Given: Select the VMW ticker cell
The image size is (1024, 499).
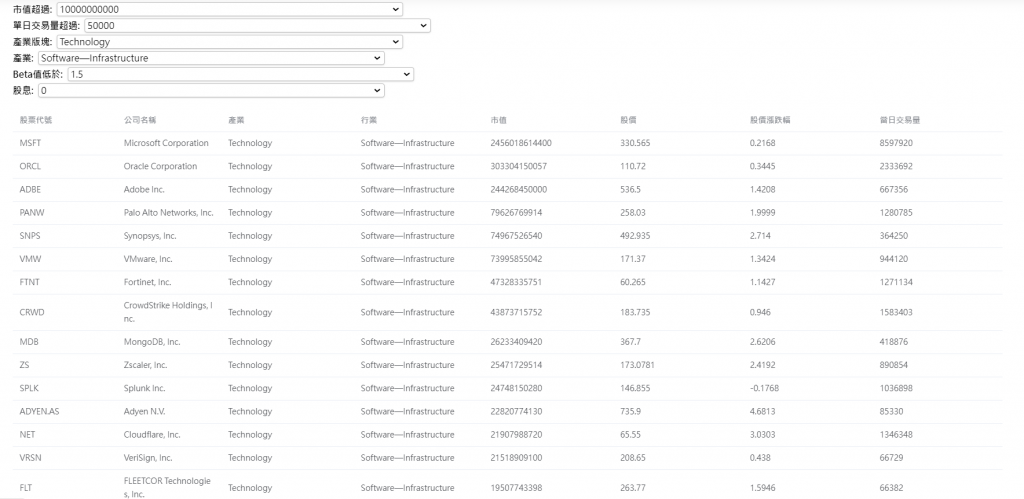Looking at the screenshot, I should (x=30, y=259).
